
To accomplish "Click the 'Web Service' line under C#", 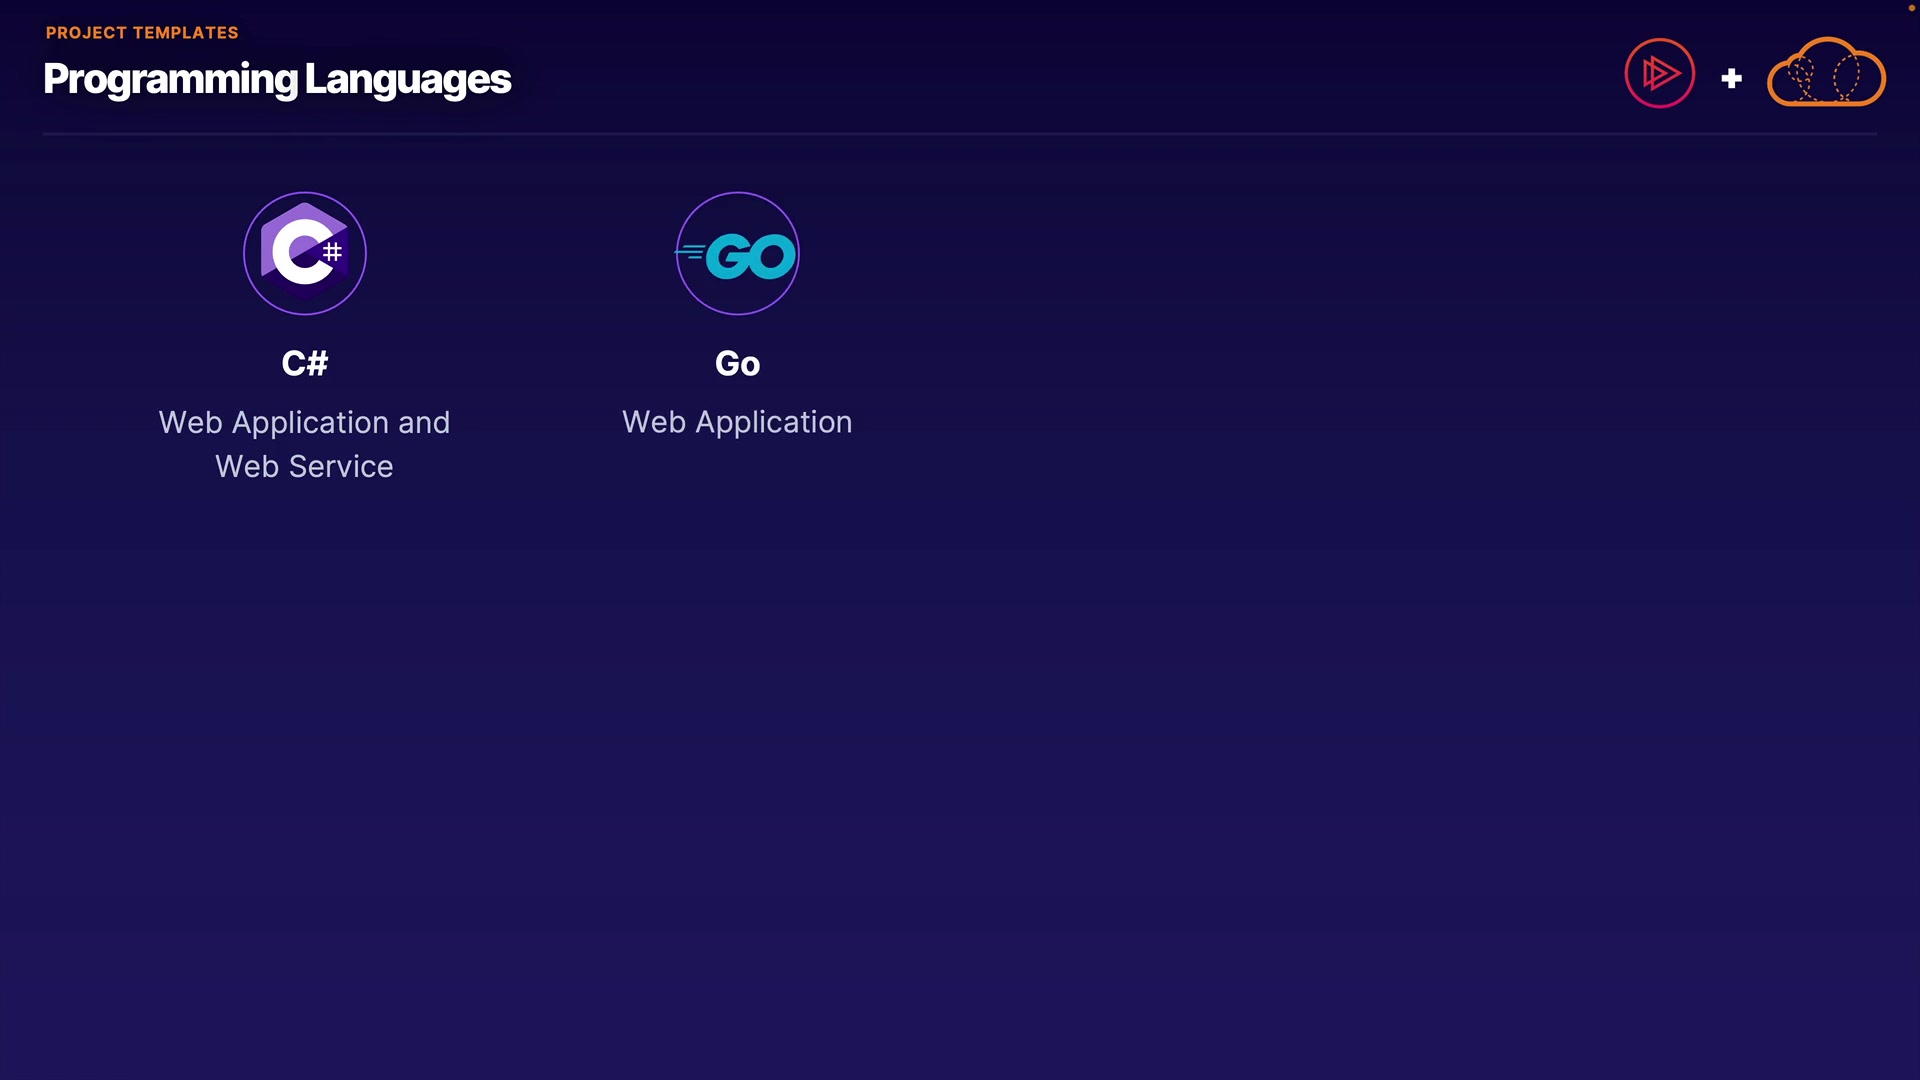I will point(304,467).
